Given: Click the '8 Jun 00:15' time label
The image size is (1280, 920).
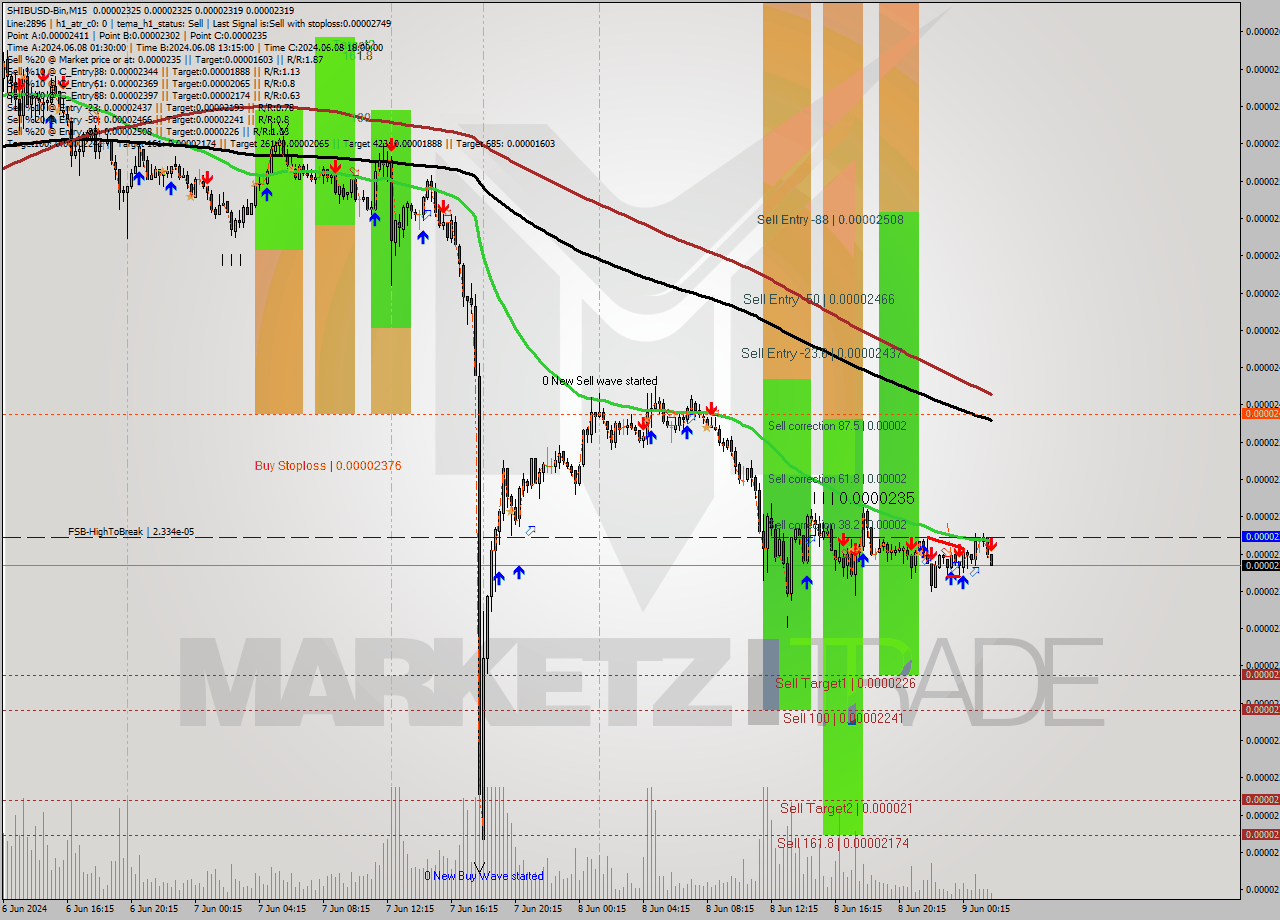Looking at the screenshot, I should pyautogui.click(x=604, y=909).
